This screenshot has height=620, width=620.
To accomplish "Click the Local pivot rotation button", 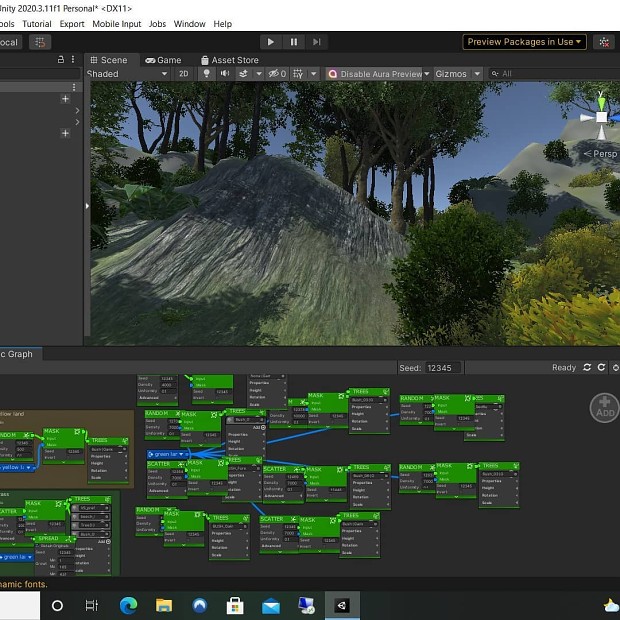I will [x=9, y=42].
